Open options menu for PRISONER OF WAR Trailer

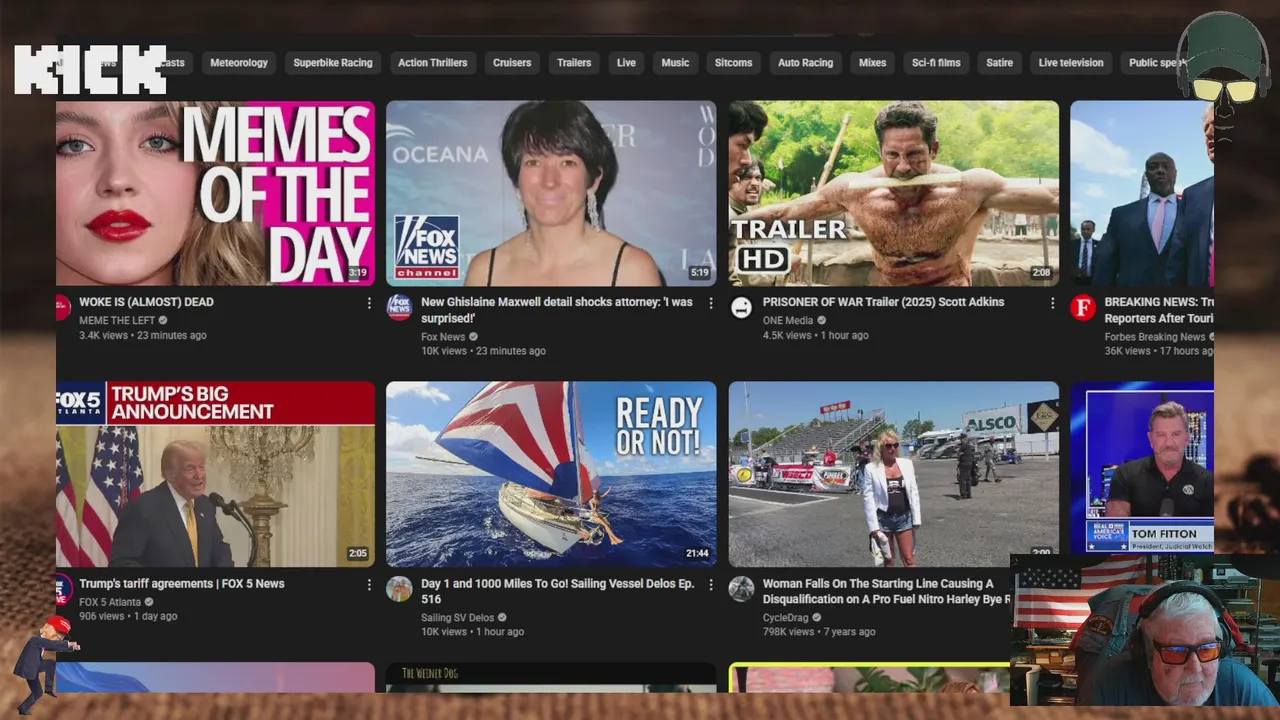(1052, 303)
